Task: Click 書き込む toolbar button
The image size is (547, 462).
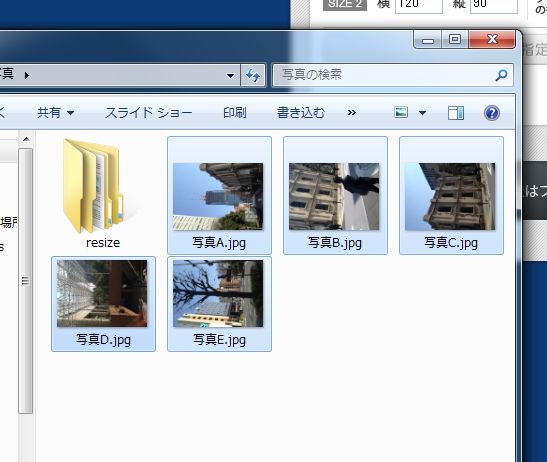Action: tap(301, 113)
